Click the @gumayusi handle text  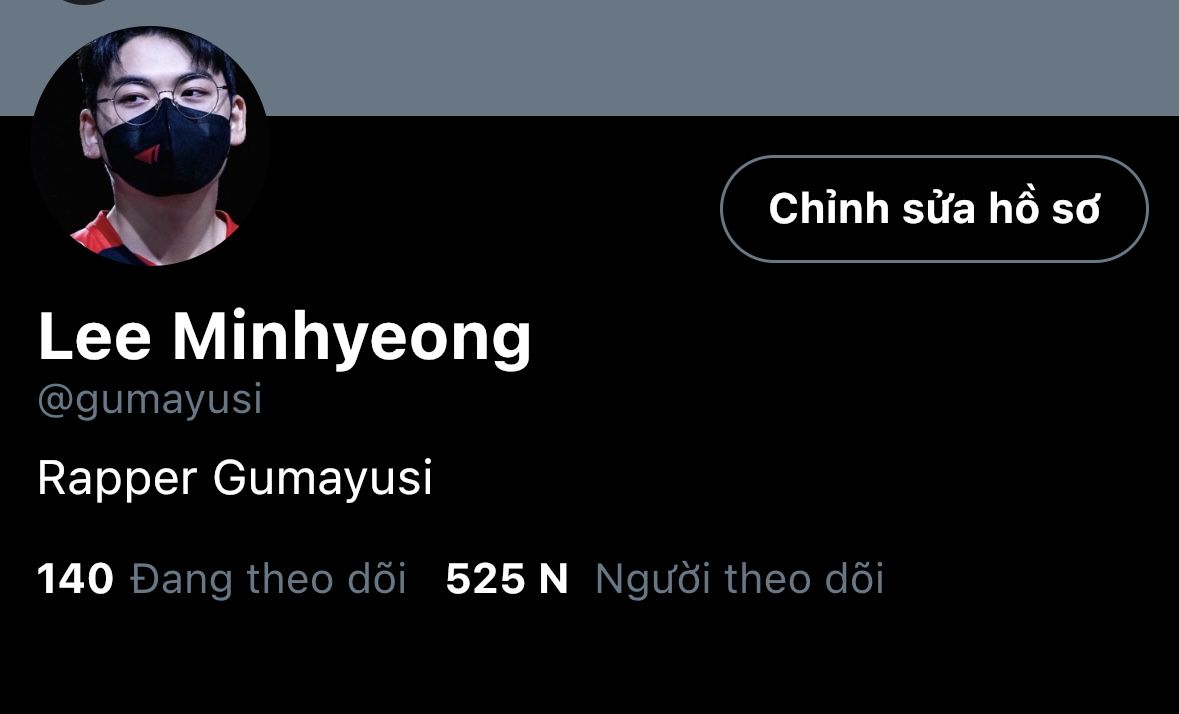pos(150,400)
